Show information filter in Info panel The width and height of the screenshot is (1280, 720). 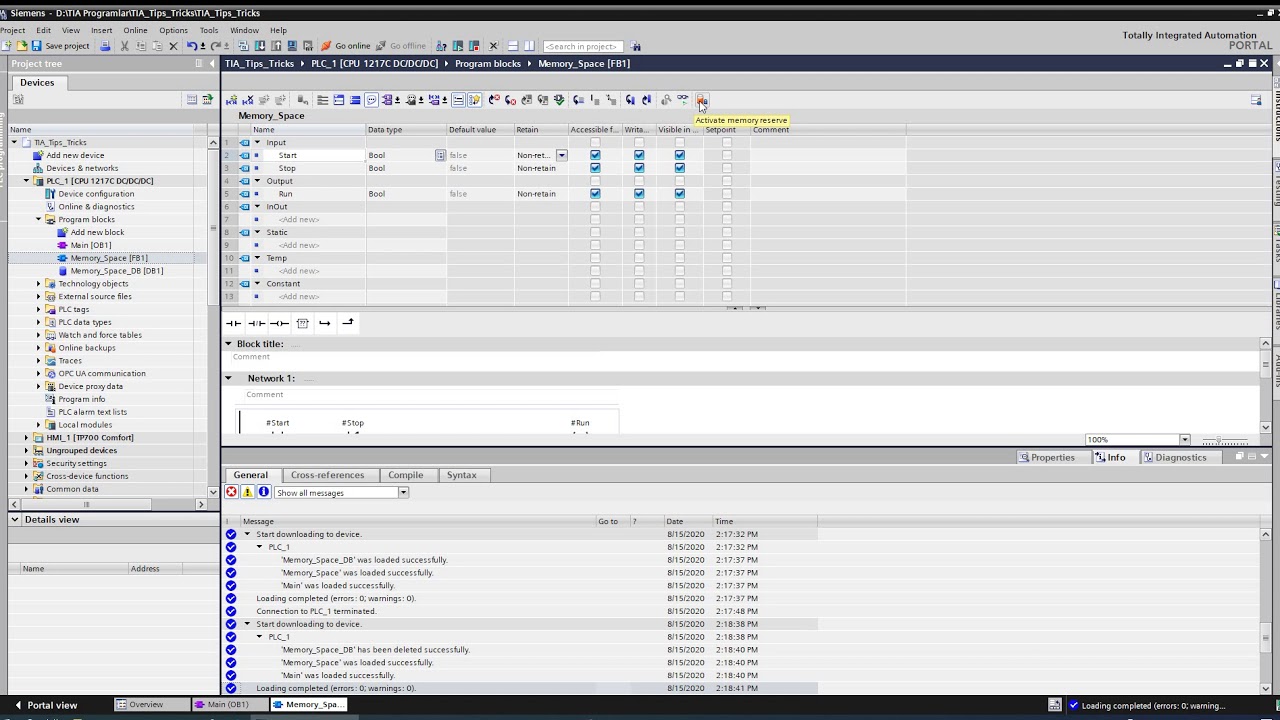point(263,492)
